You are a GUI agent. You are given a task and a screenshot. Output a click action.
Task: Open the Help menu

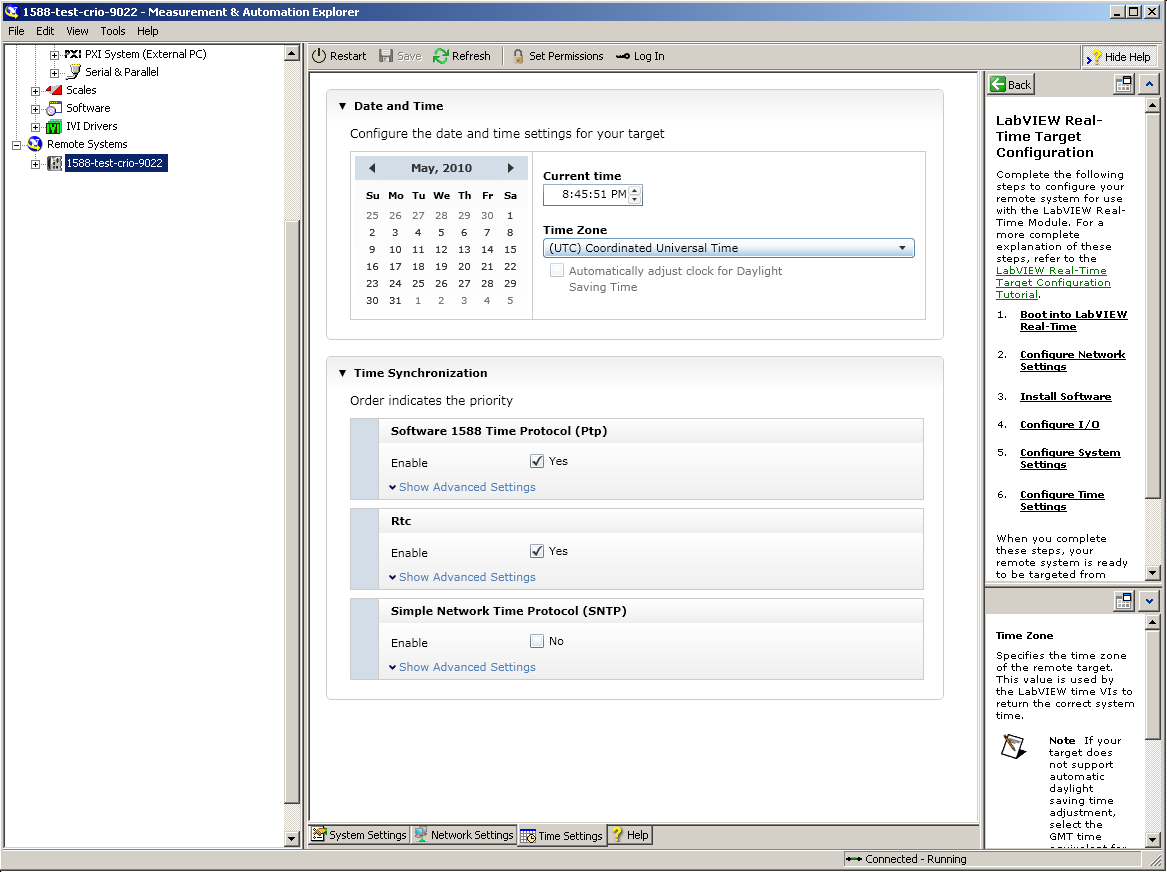click(x=148, y=31)
